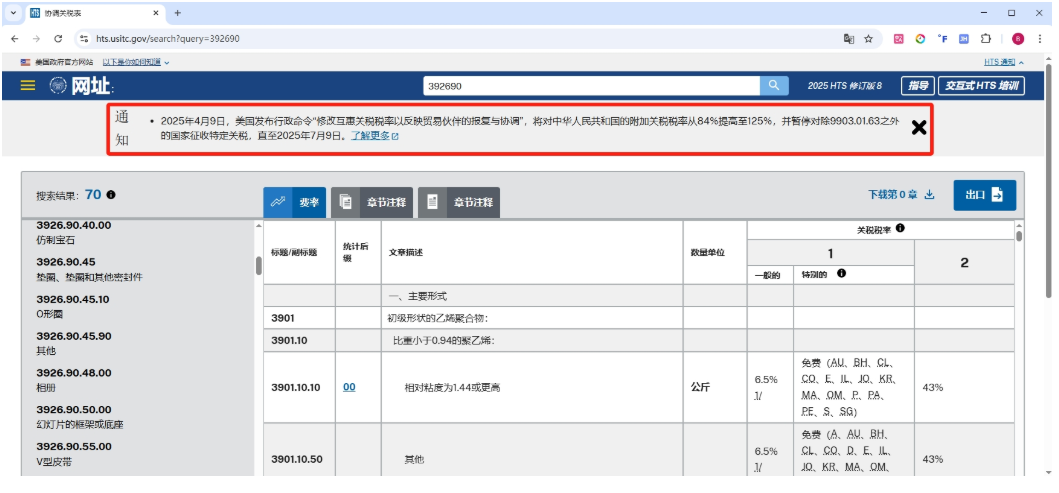This screenshot has width=1059, height=493.
Task: Click description 比重小于0.94的聚乙烯
Action: click(x=444, y=340)
